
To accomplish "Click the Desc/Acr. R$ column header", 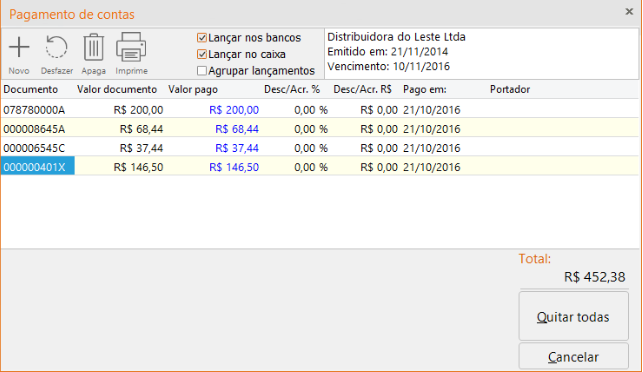I will pyautogui.click(x=363, y=89).
